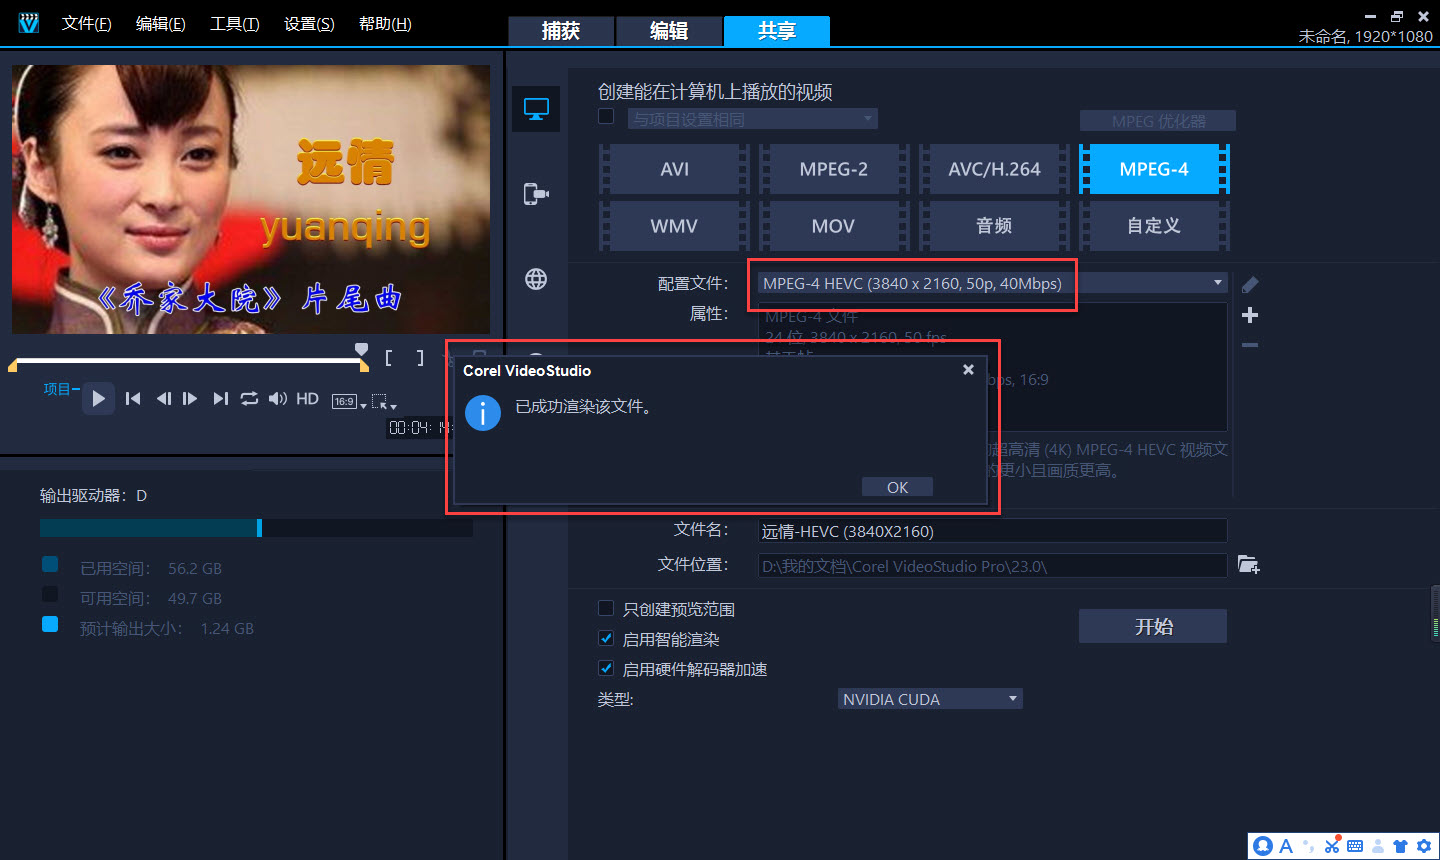
Task: Jump to start with Home button
Action: pyautogui.click(x=133, y=398)
